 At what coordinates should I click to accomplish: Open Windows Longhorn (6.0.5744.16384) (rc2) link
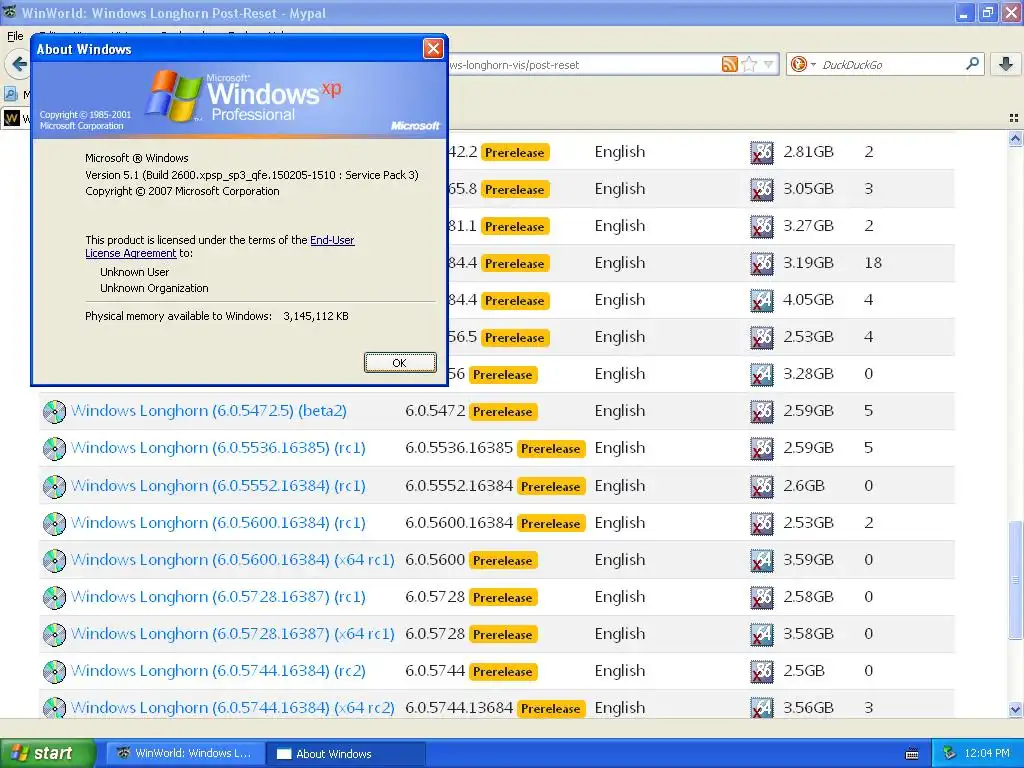218,671
